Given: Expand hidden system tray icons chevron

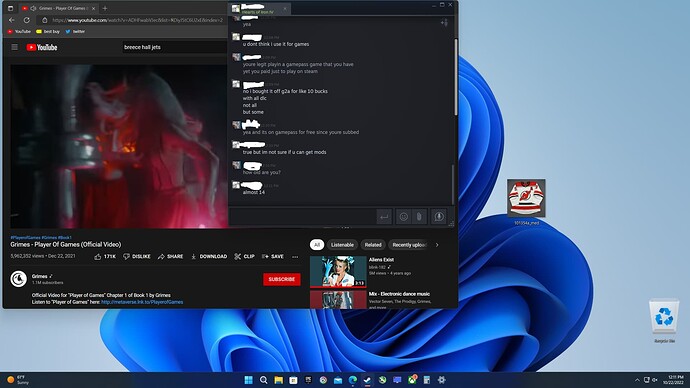Looking at the screenshot, I should coord(637,380).
